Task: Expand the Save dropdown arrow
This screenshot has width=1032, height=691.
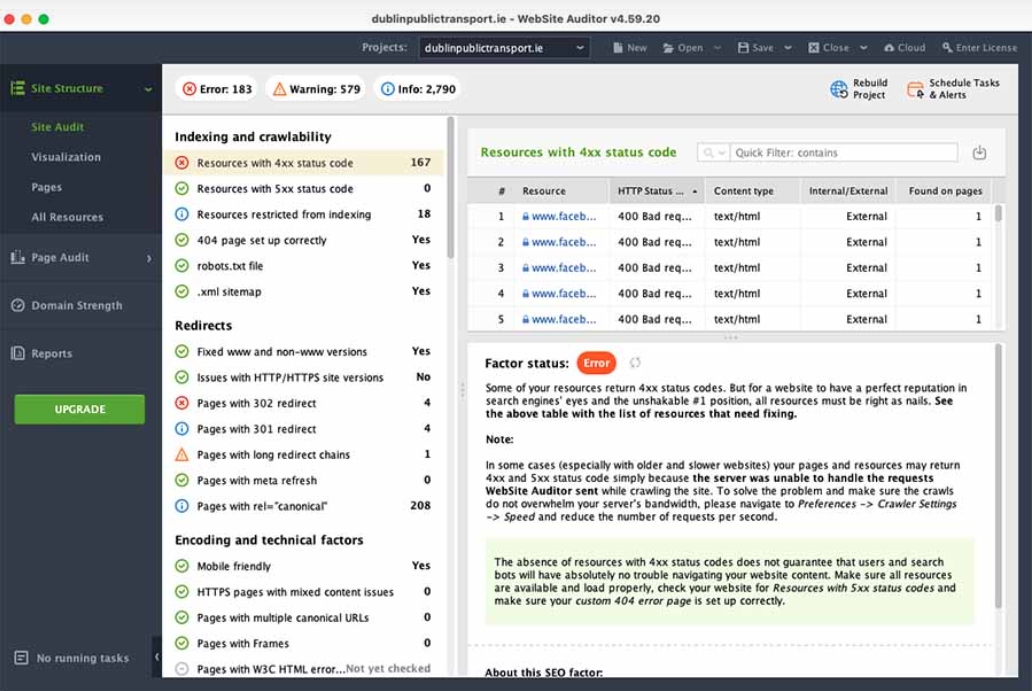Action: (786, 46)
